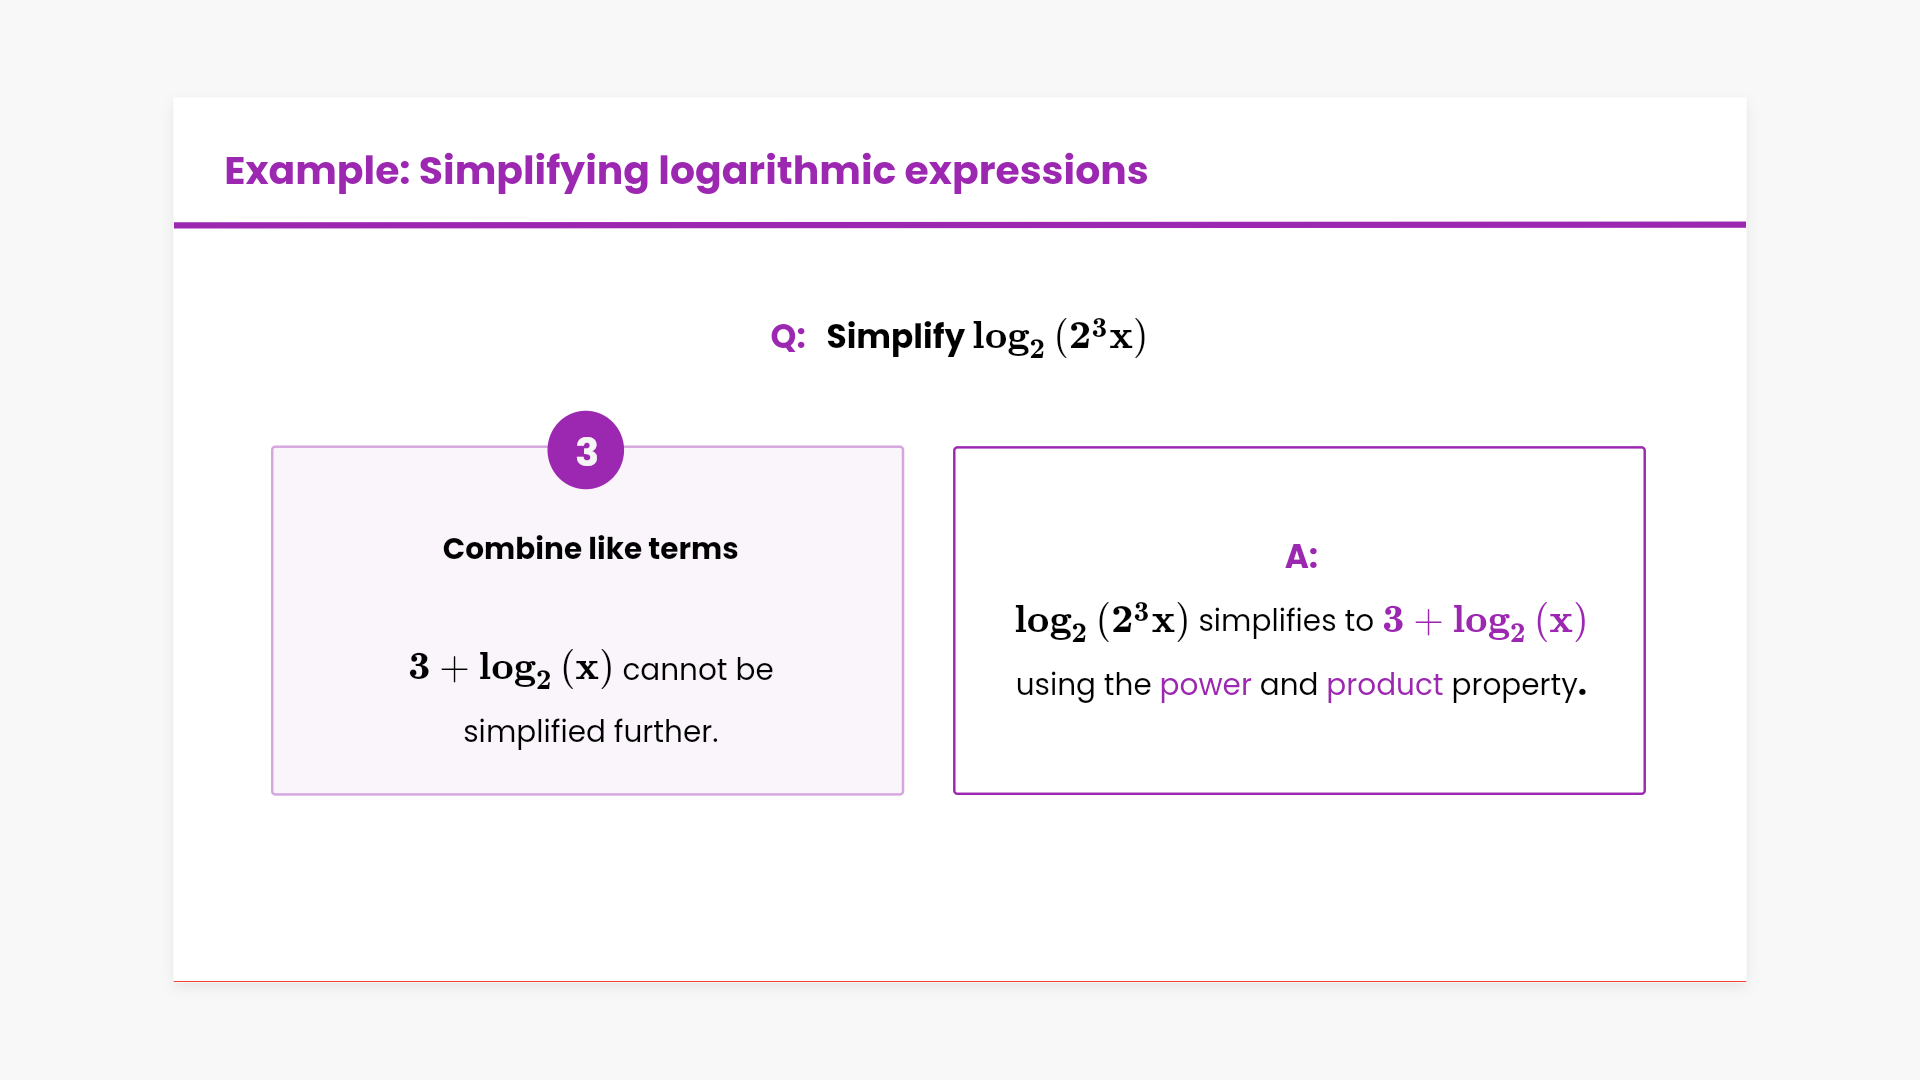Click the purple "3 + log₂(x)" result in answer
This screenshot has height=1080, width=1920.
point(1485,621)
